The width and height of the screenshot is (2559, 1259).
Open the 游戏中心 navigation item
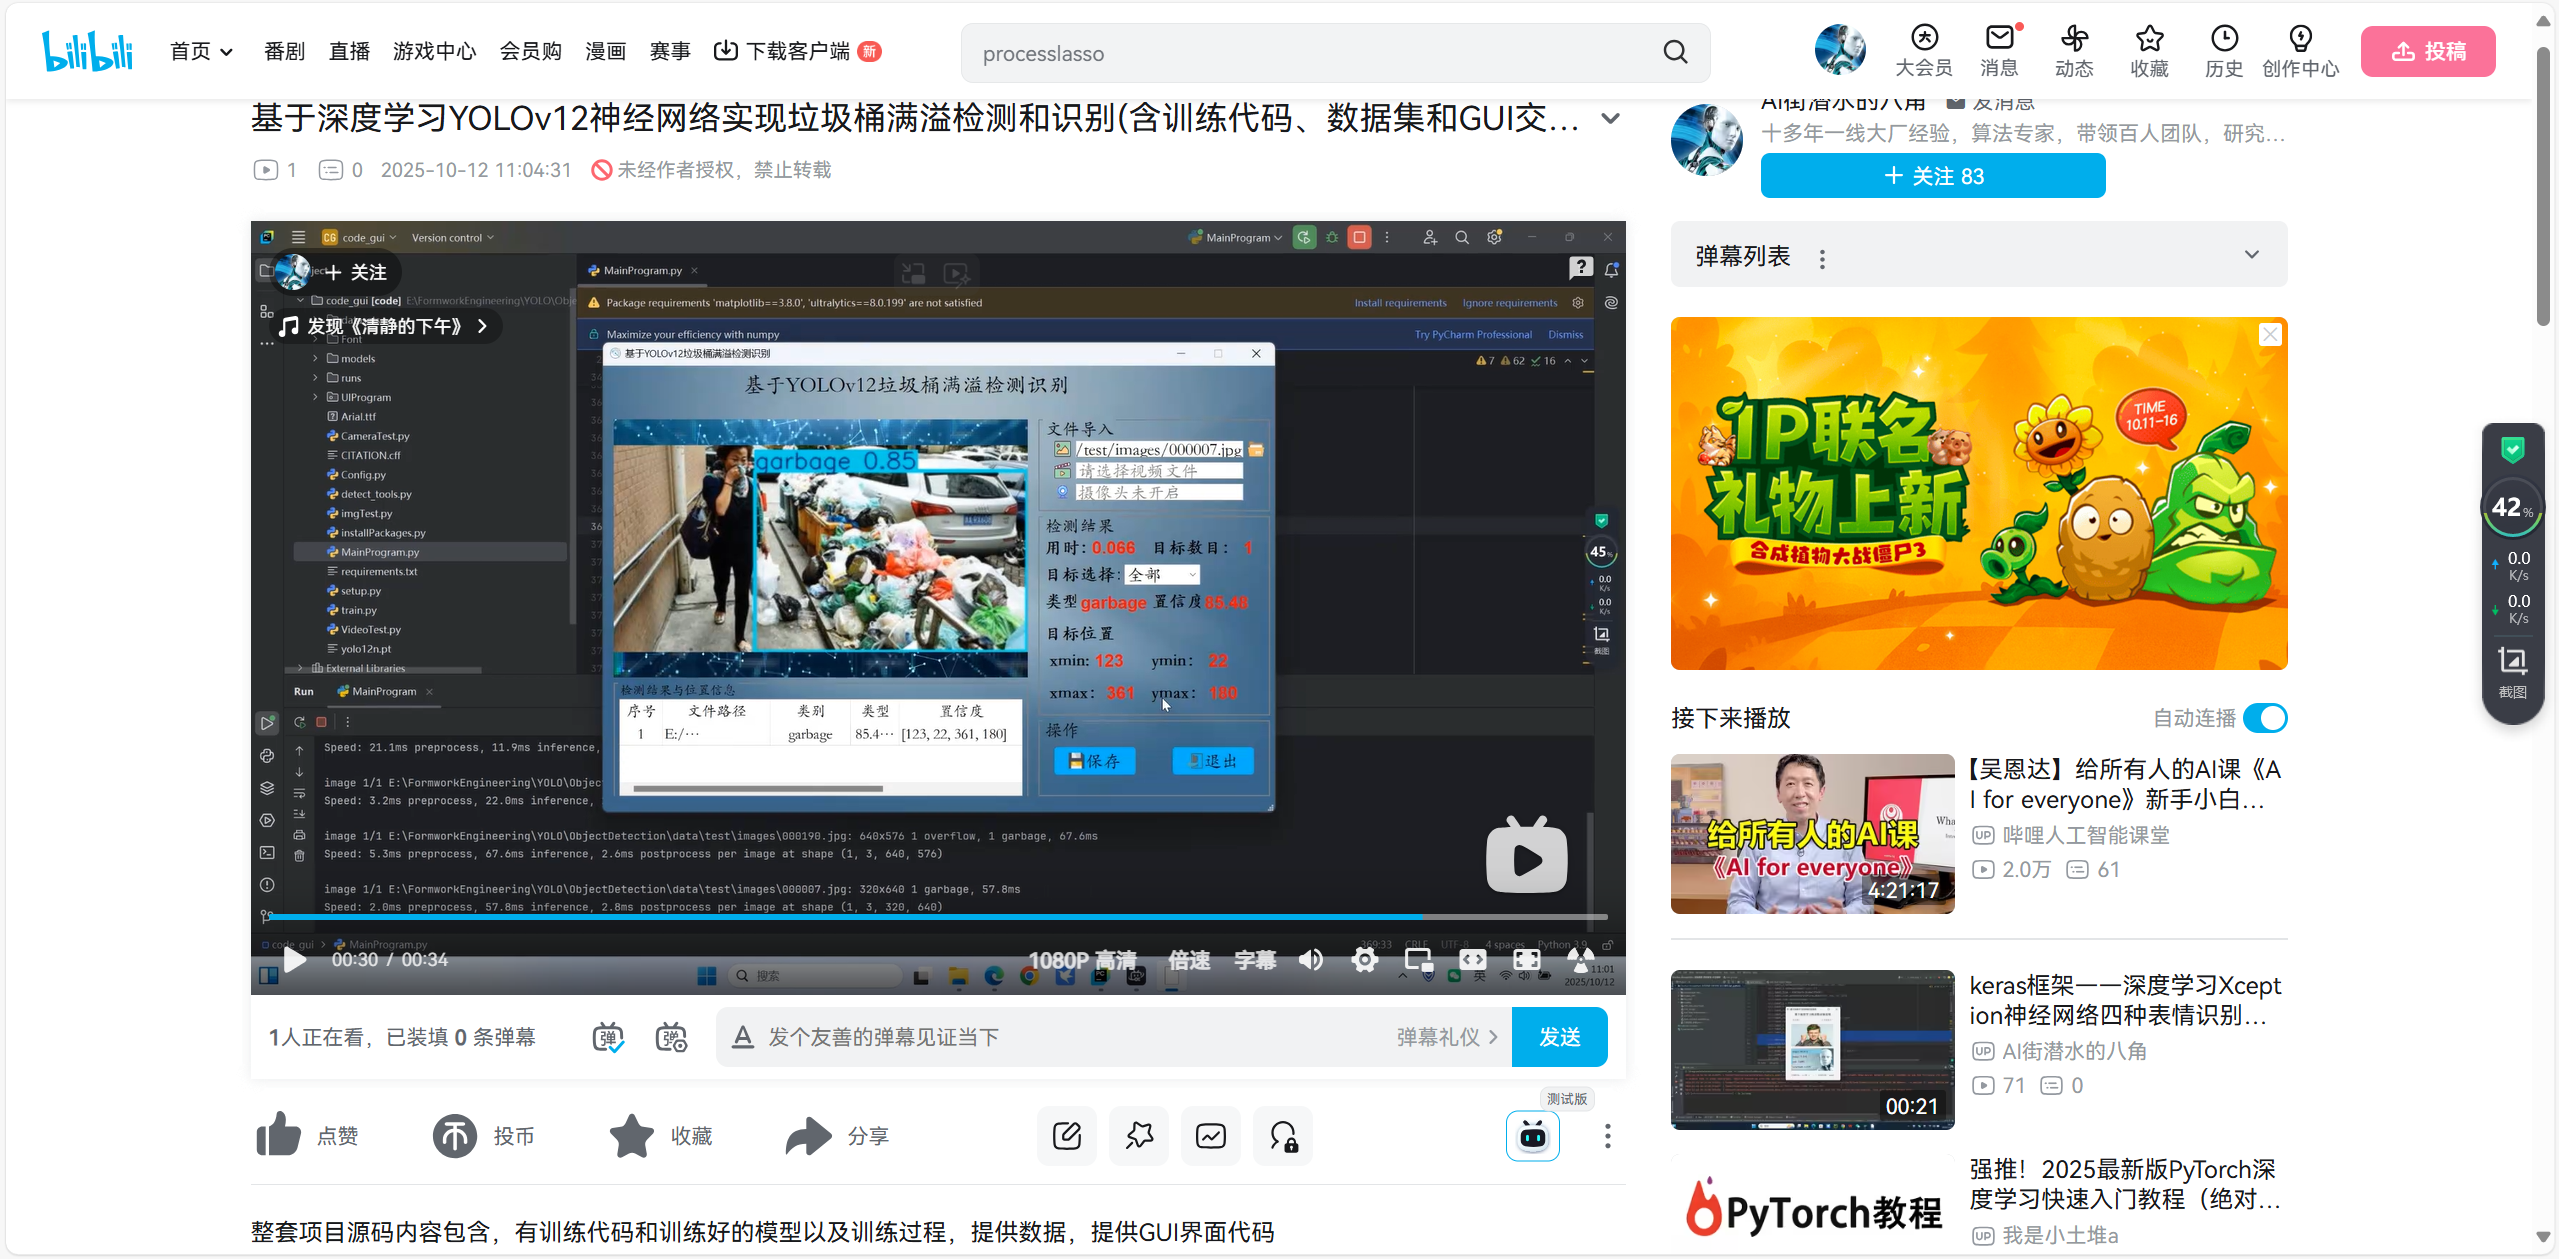pos(434,51)
